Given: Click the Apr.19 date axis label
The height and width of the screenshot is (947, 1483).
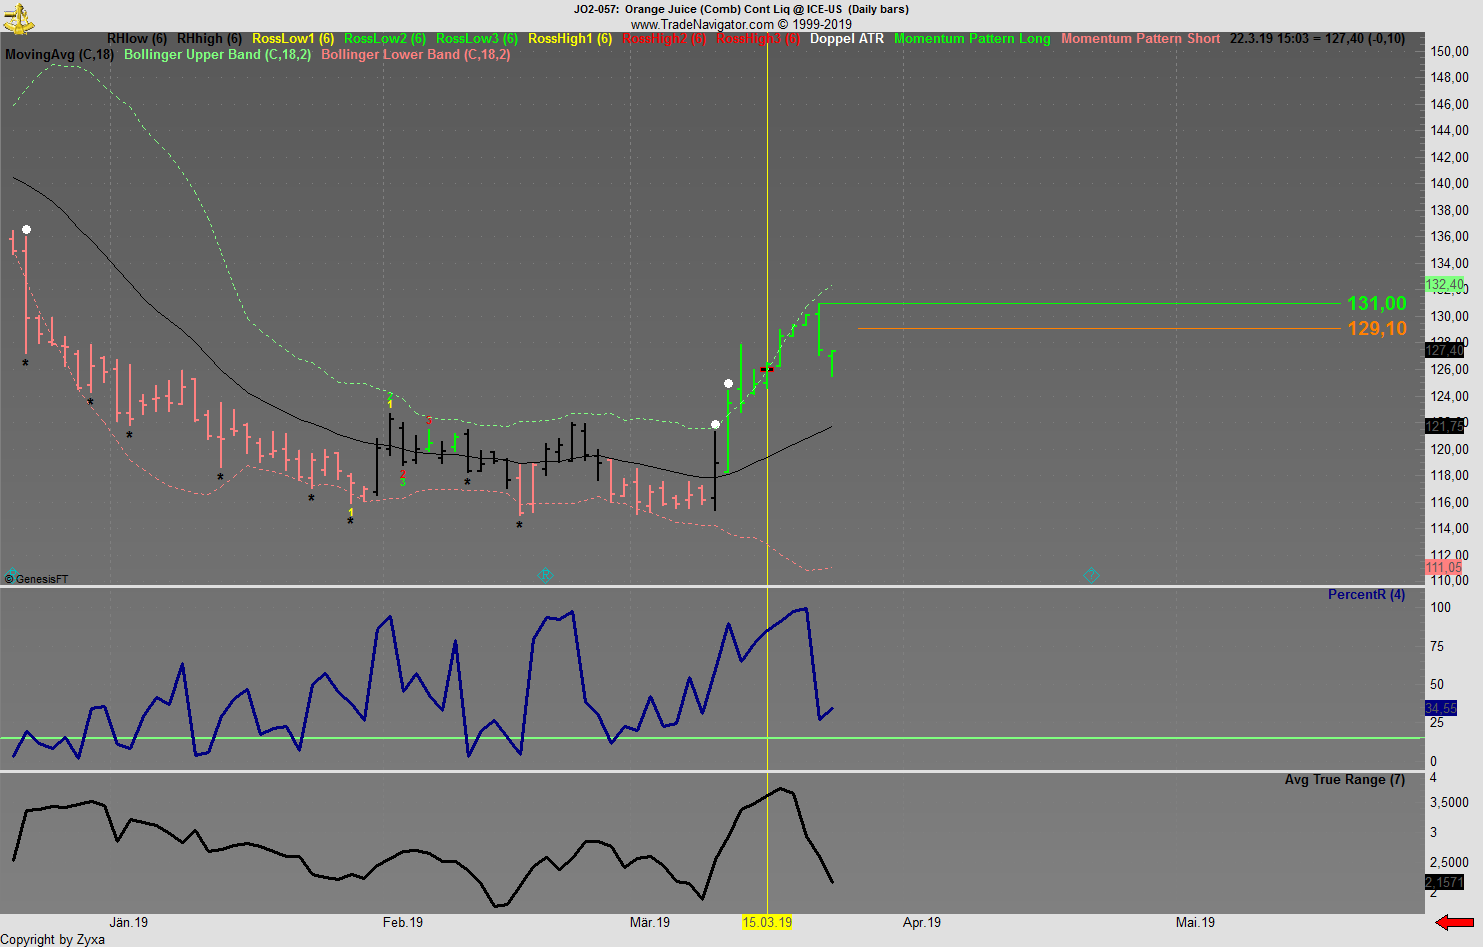Looking at the screenshot, I should (x=922, y=922).
